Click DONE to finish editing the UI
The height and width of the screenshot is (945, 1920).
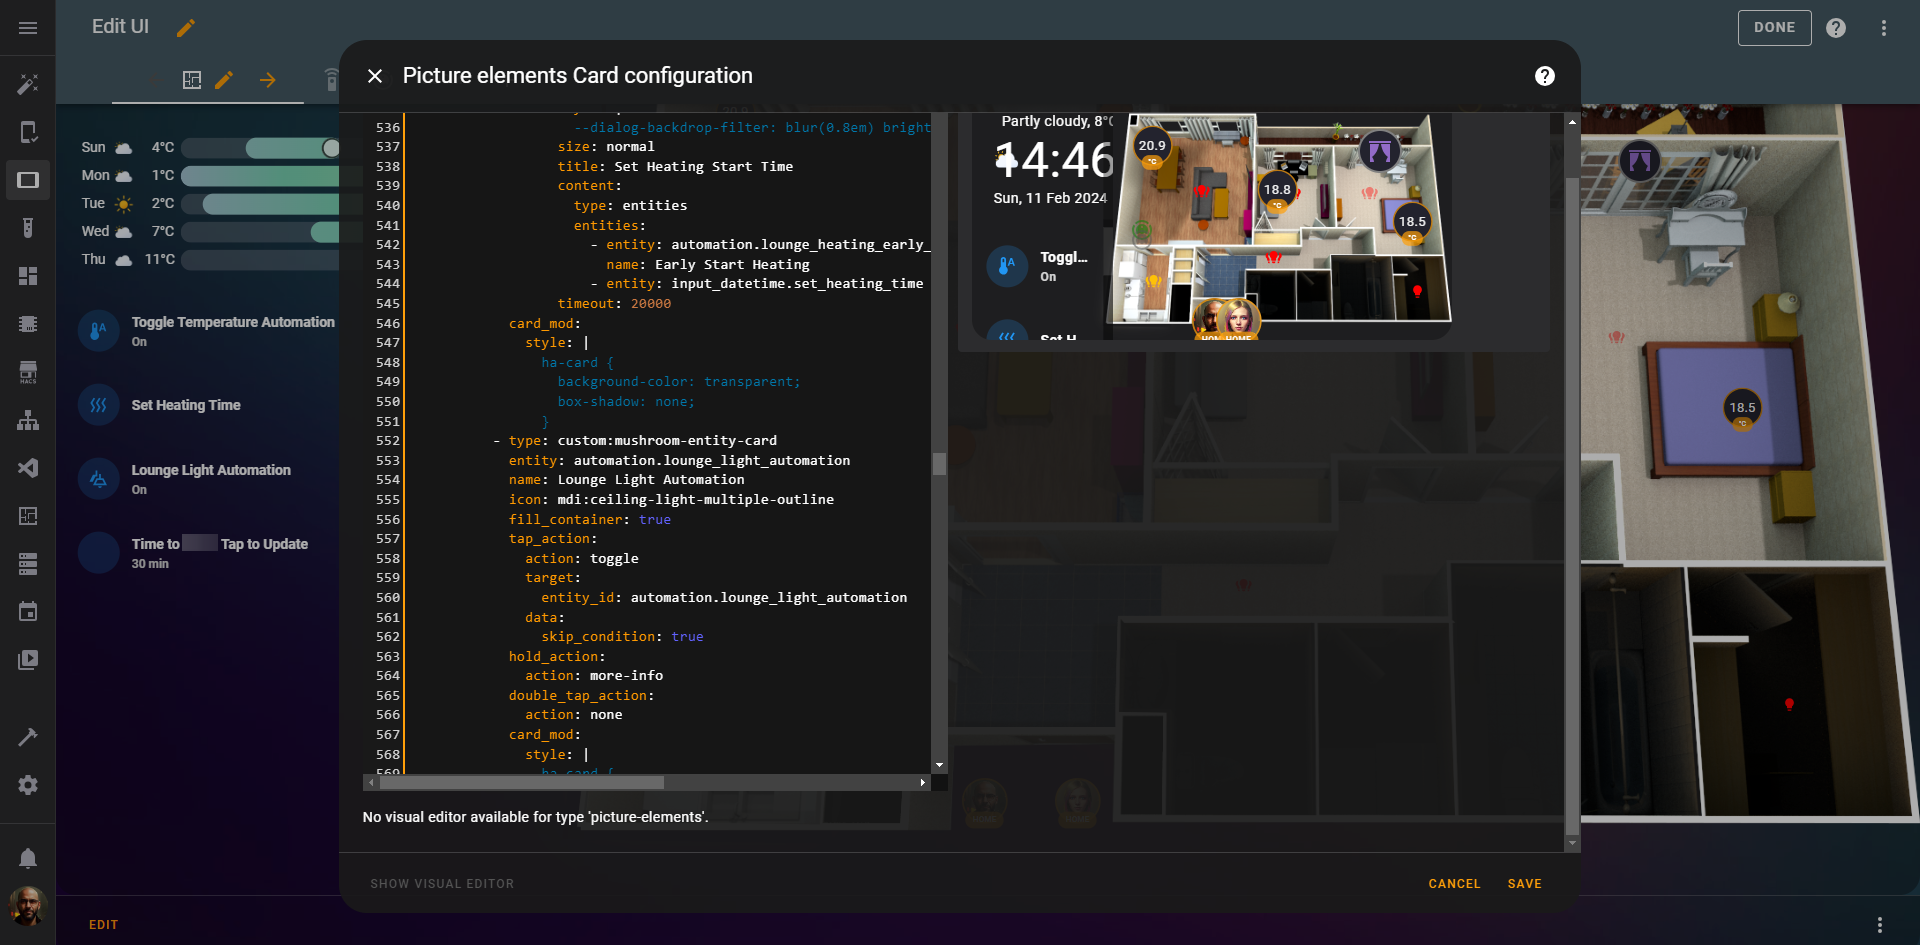tap(1774, 27)
